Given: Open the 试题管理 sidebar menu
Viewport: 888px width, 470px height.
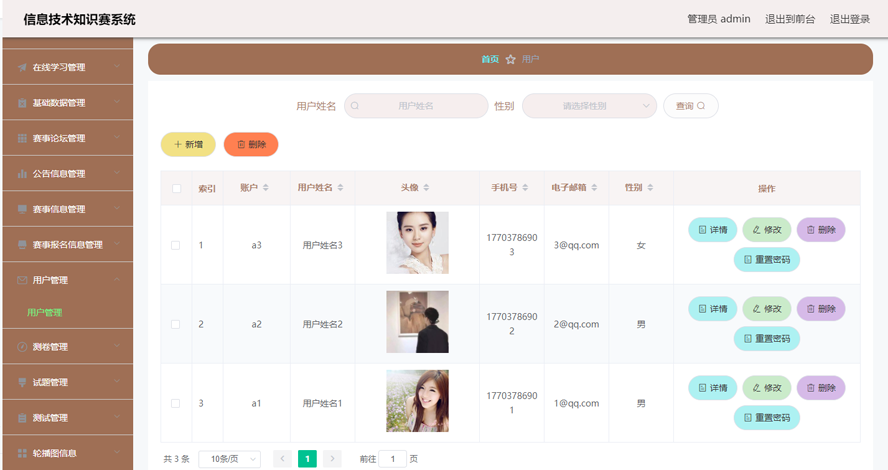Looking at the screenshot, I should pyautogui.click(x=68, y=382).
